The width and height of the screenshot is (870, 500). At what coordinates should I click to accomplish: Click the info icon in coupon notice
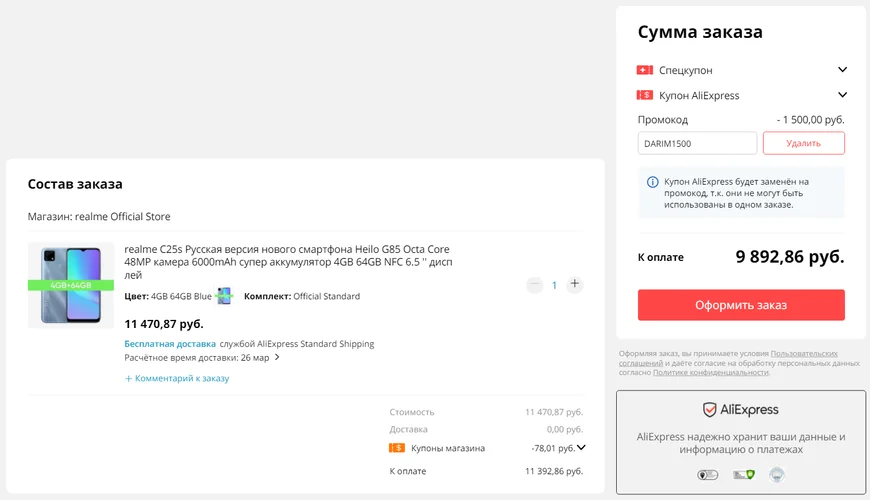[652, 182]
